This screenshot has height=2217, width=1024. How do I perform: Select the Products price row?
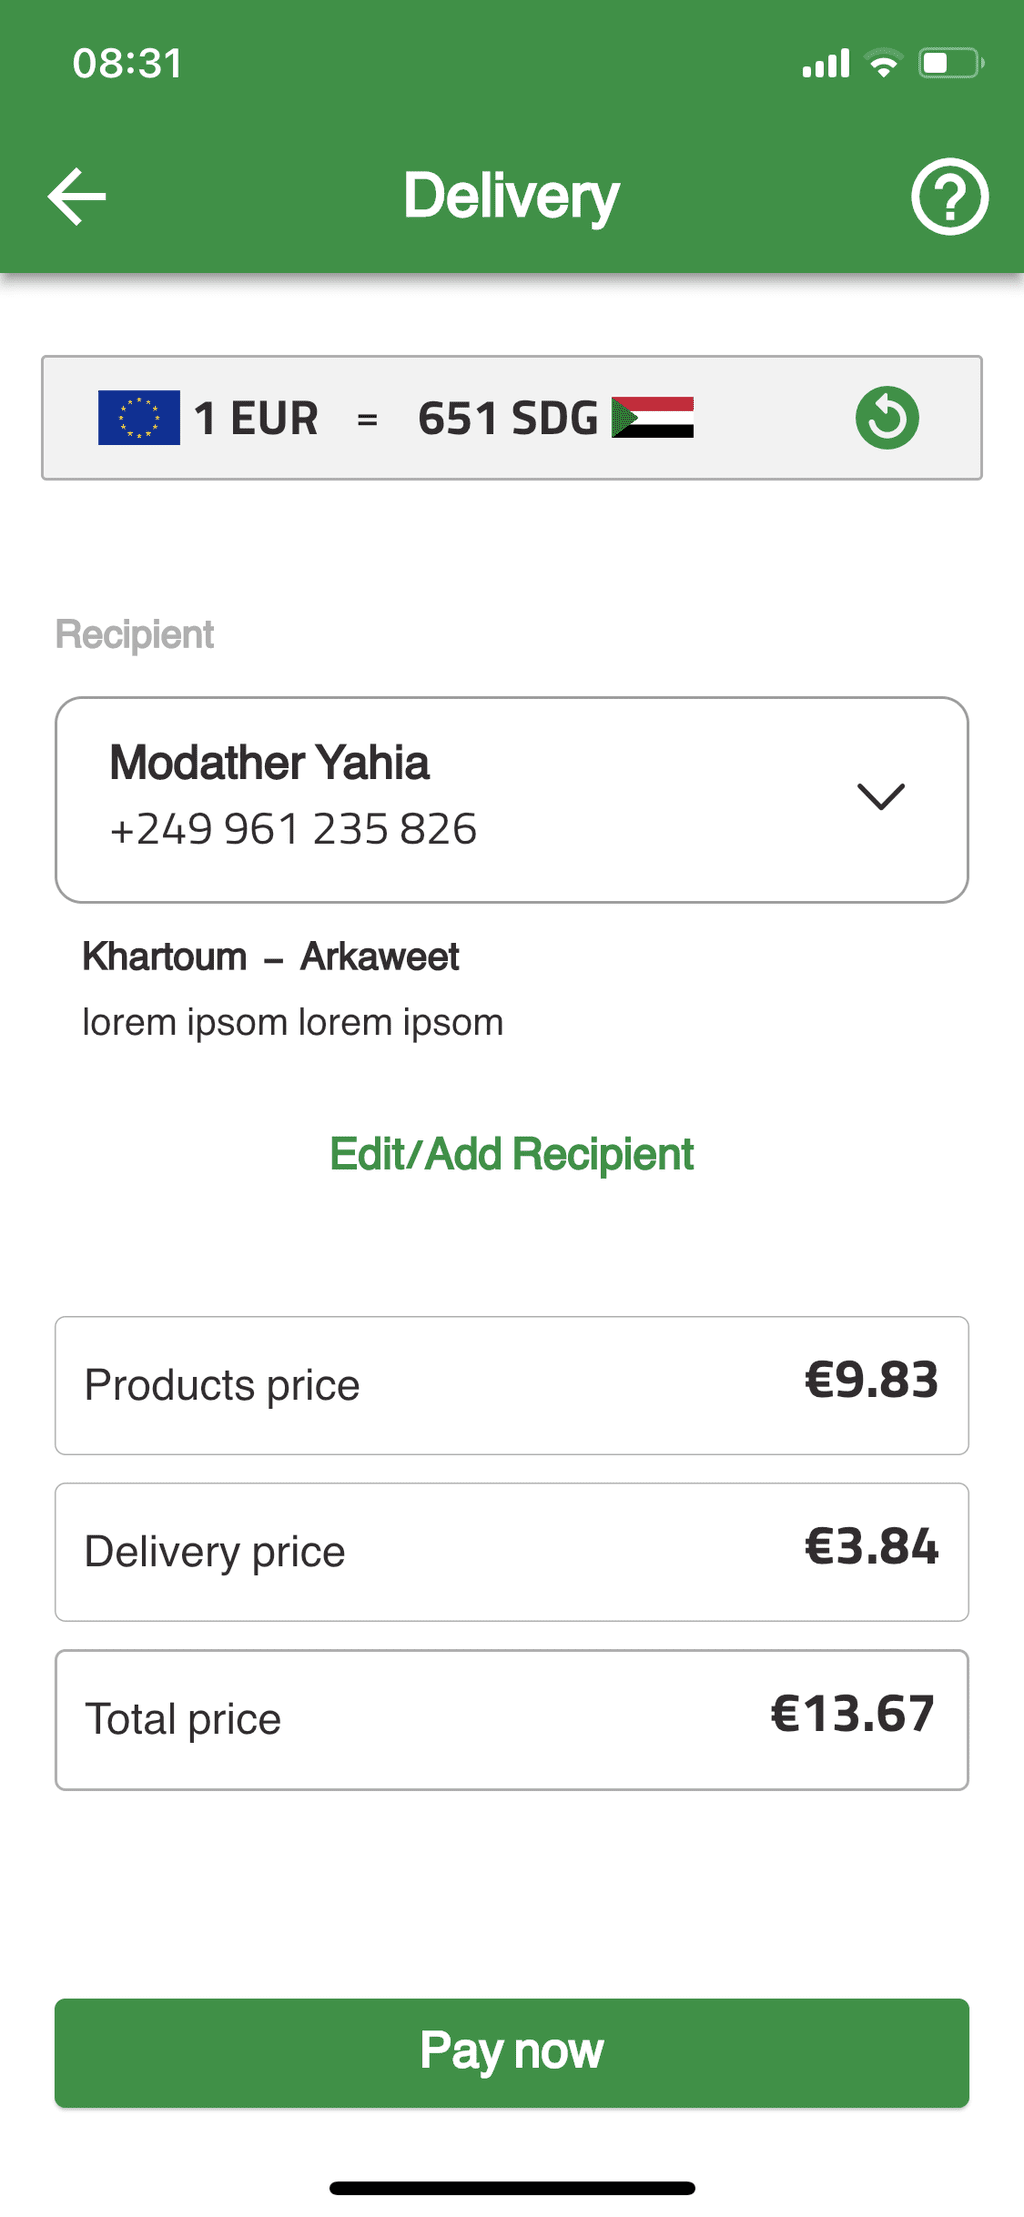tap(512, 1385)
